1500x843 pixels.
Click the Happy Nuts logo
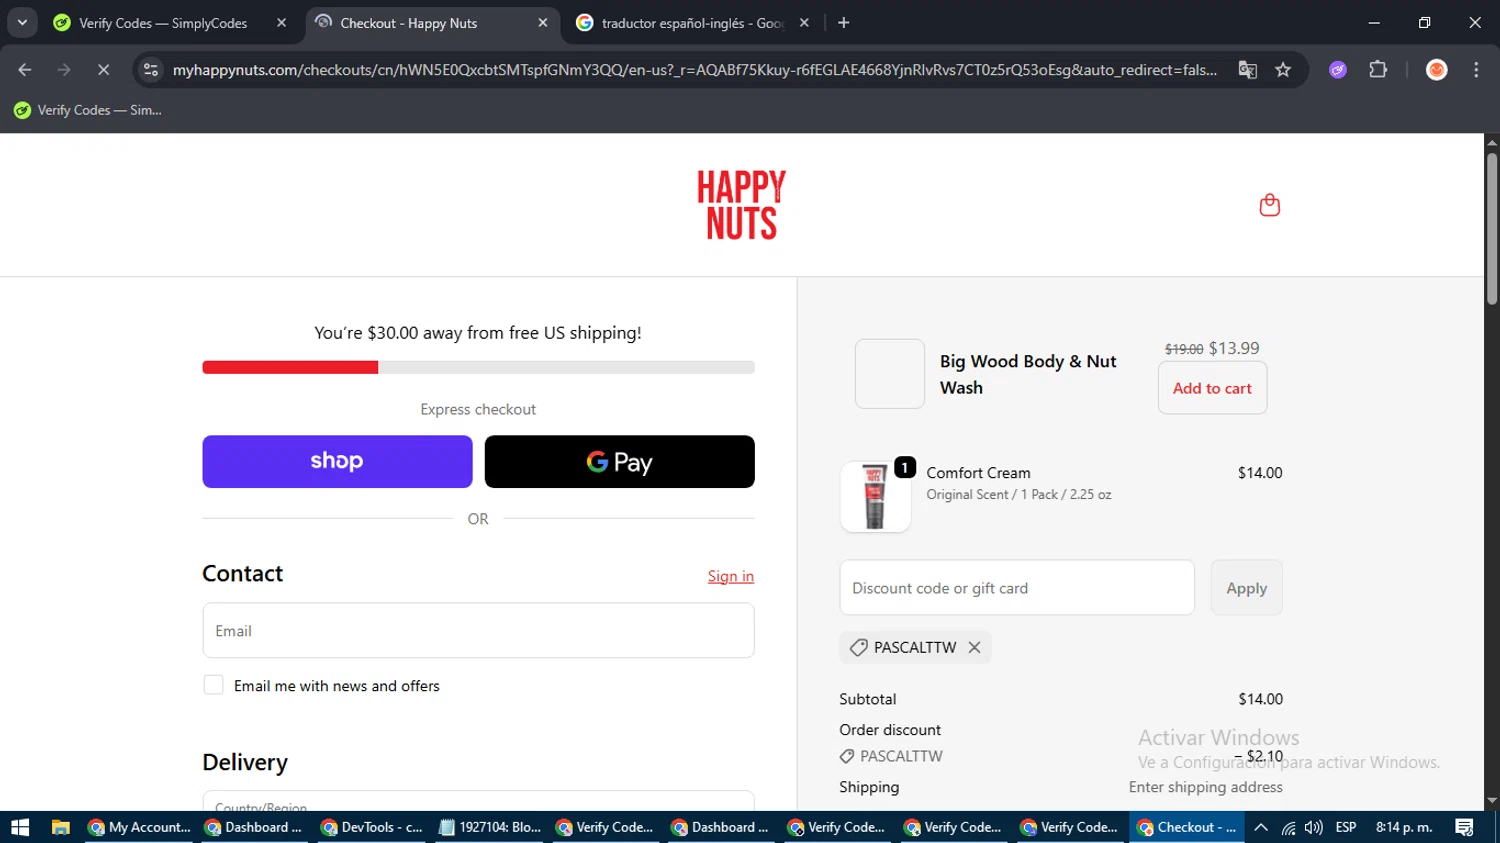pyautogui.click(x=741, y=205)
